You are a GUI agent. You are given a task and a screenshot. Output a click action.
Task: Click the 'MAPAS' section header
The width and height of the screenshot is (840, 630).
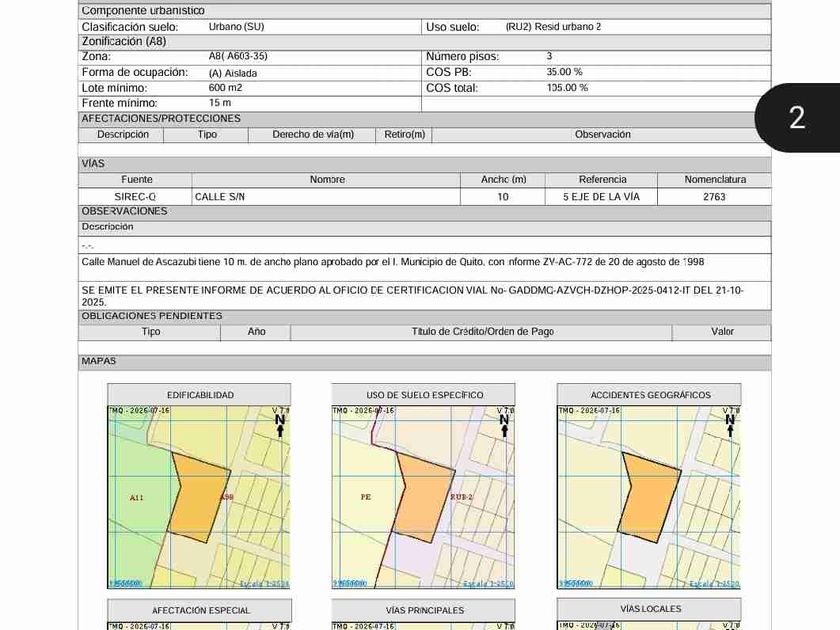pos(424,362)
